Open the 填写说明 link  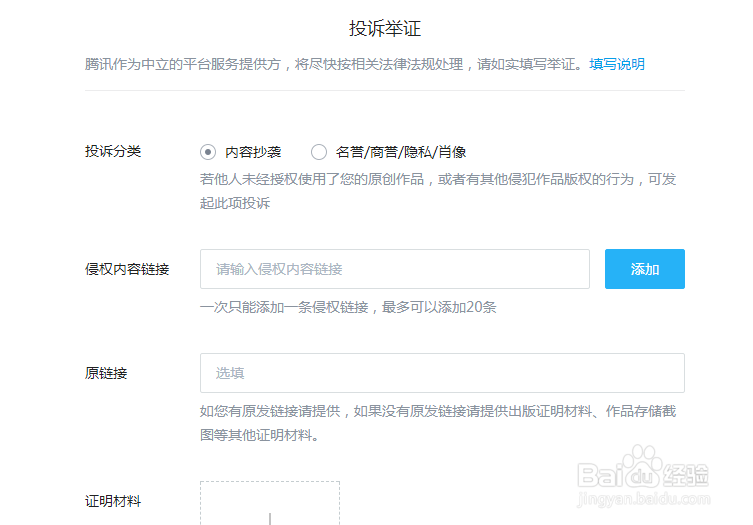[x=617, y=64]
